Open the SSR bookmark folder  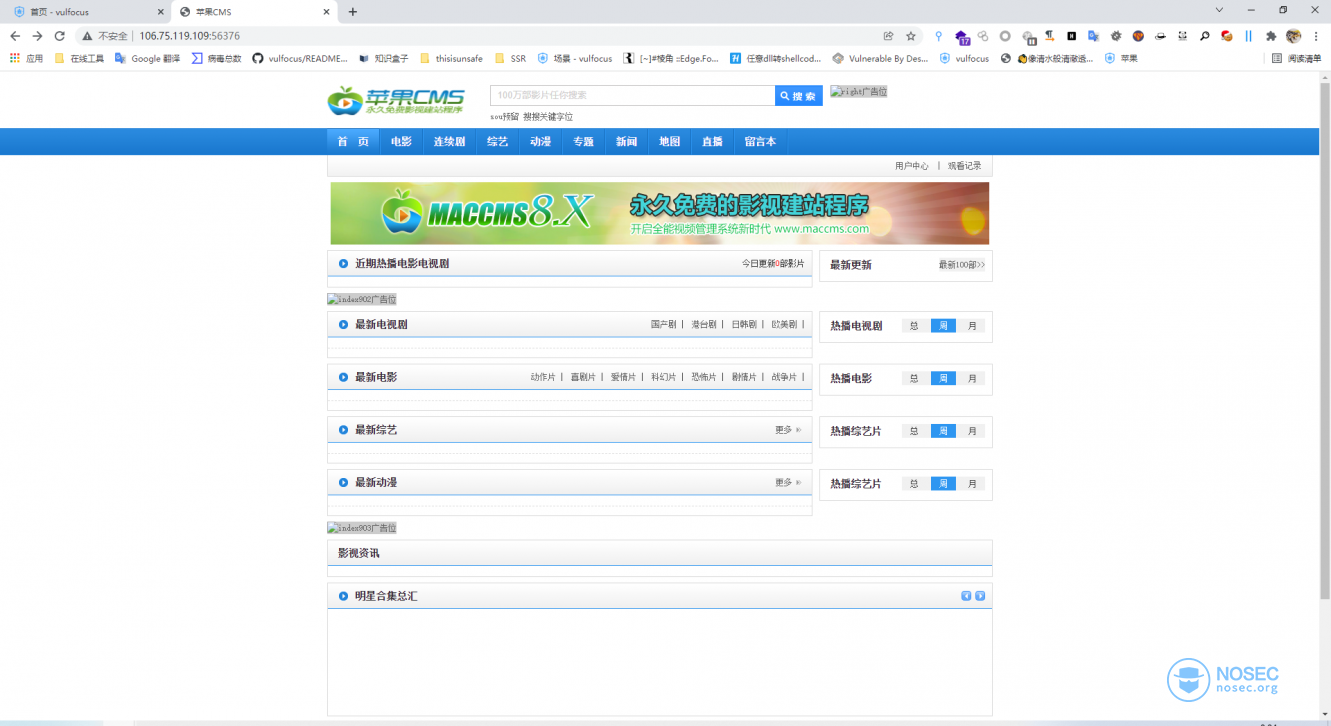tap(510, 59)
